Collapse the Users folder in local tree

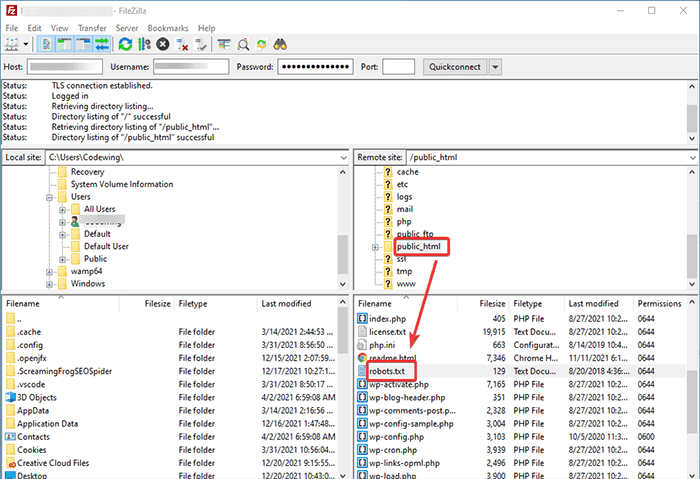48,197
